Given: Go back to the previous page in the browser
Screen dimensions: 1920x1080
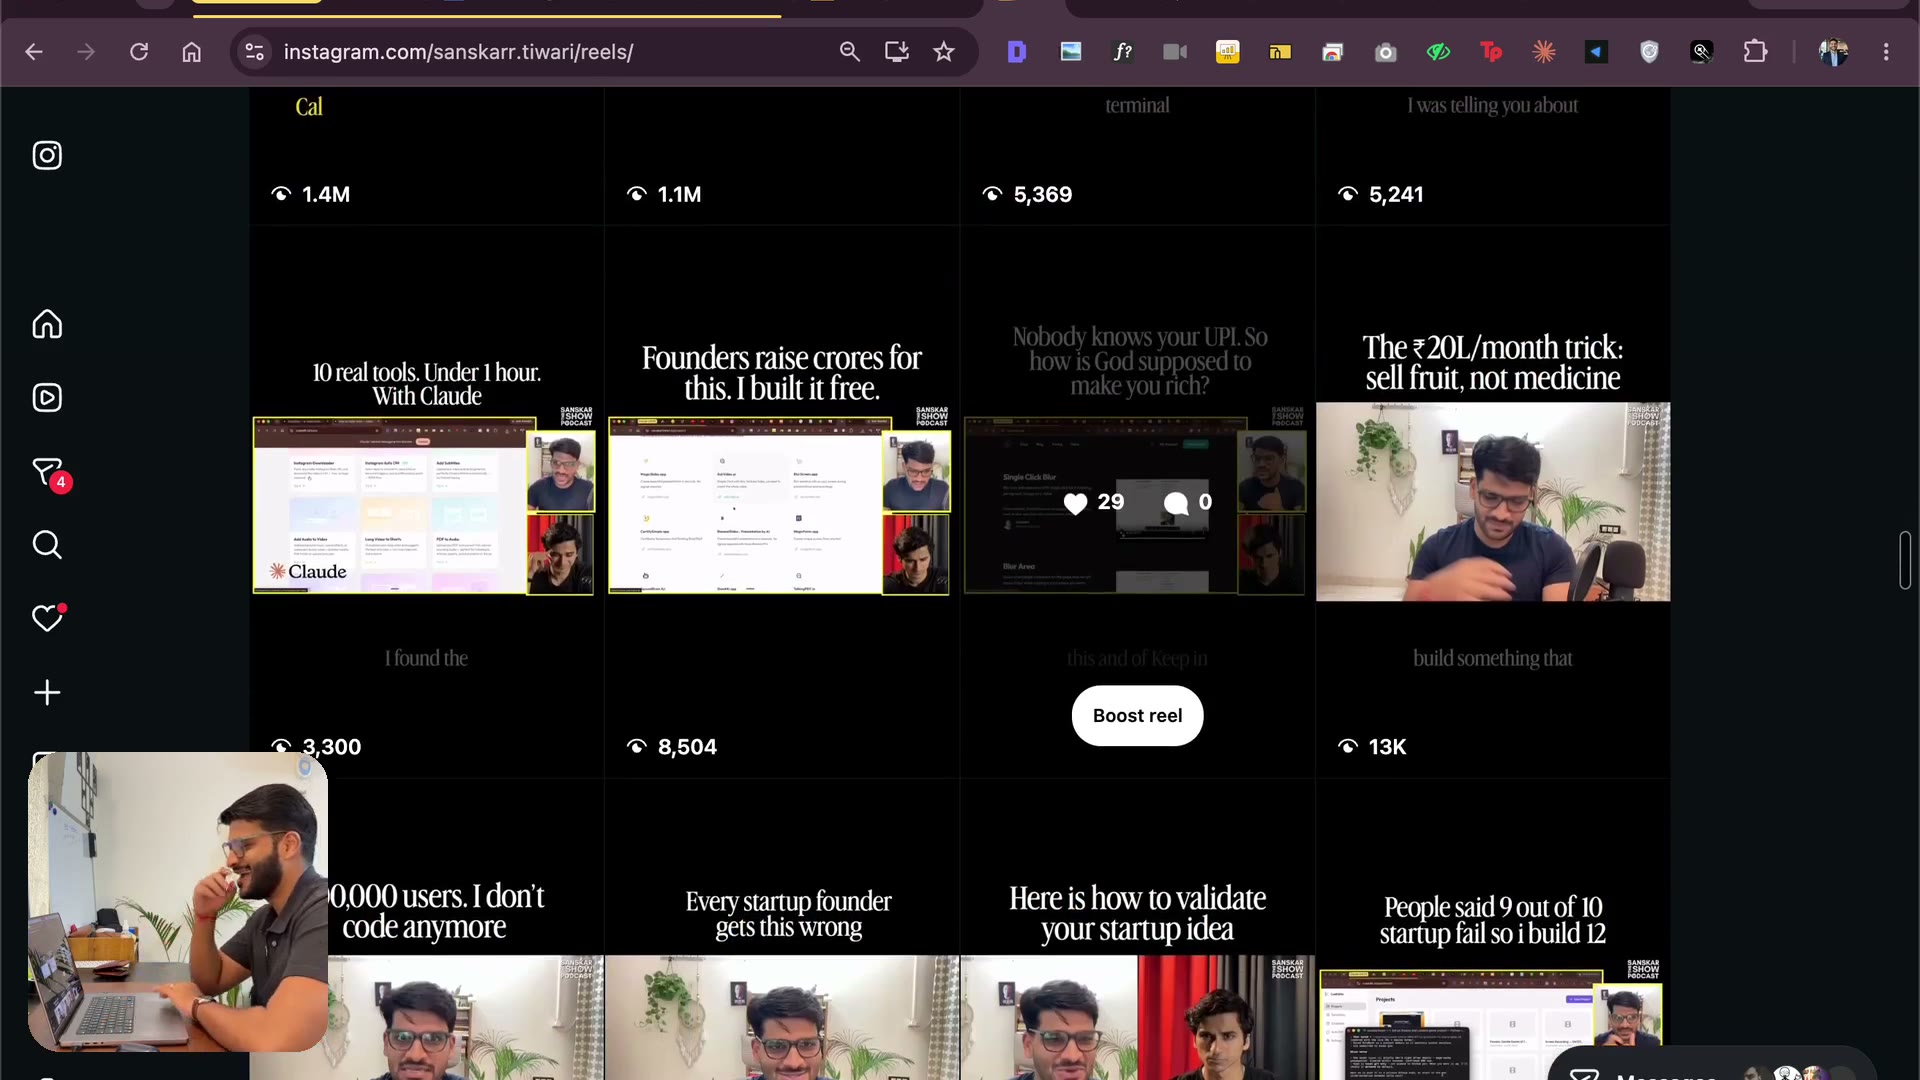Looking at the screenshot, I should click(34, 52).
